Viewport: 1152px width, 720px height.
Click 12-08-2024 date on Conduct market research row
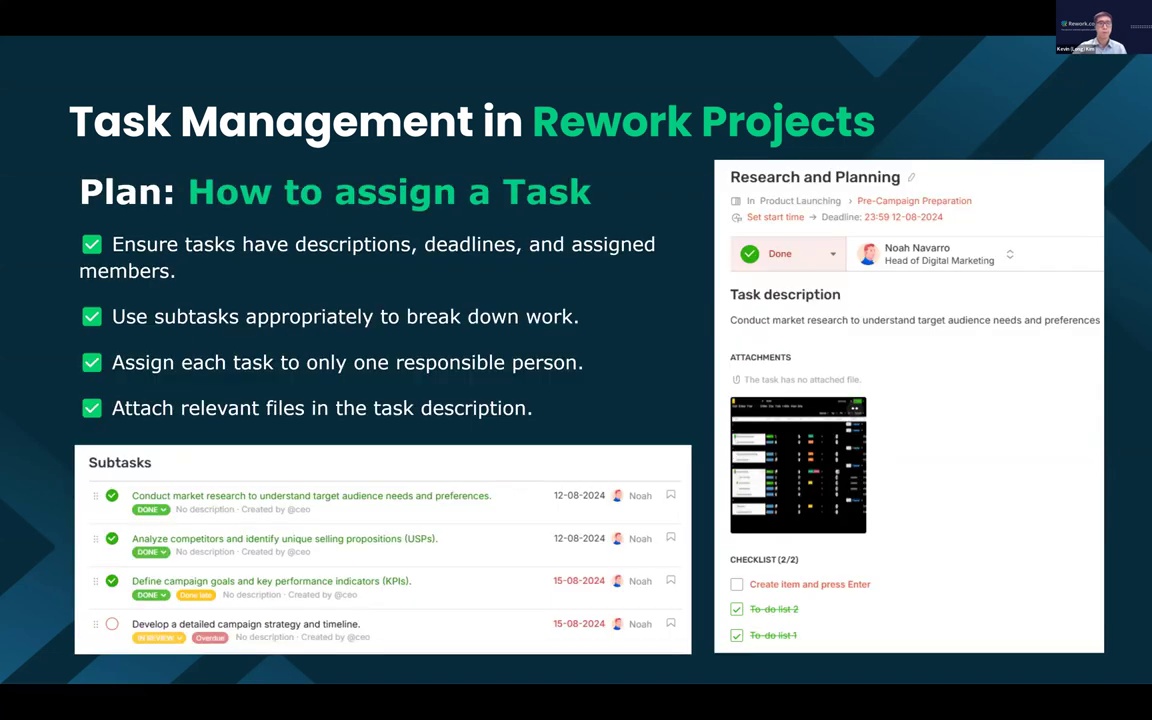point(579,495)
